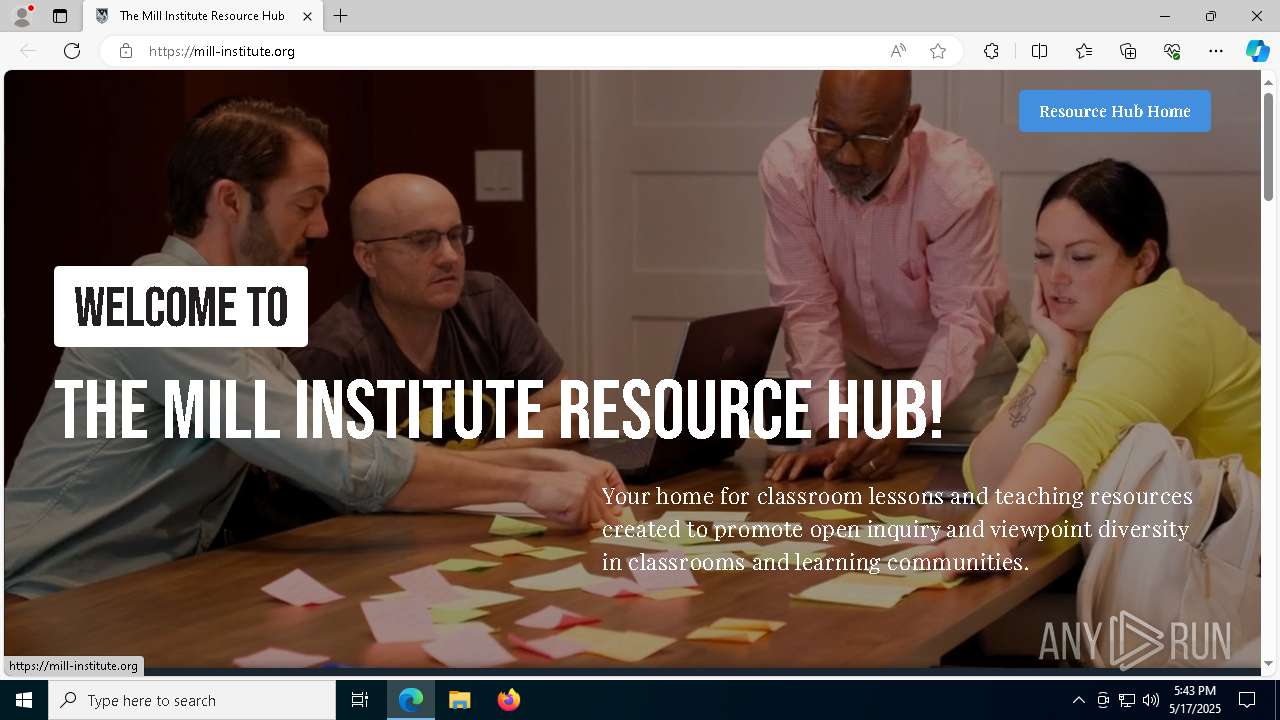Select the Mill Institute Resource Hub tab
This screenshot has width=1280, height=720.
point(202,16)
